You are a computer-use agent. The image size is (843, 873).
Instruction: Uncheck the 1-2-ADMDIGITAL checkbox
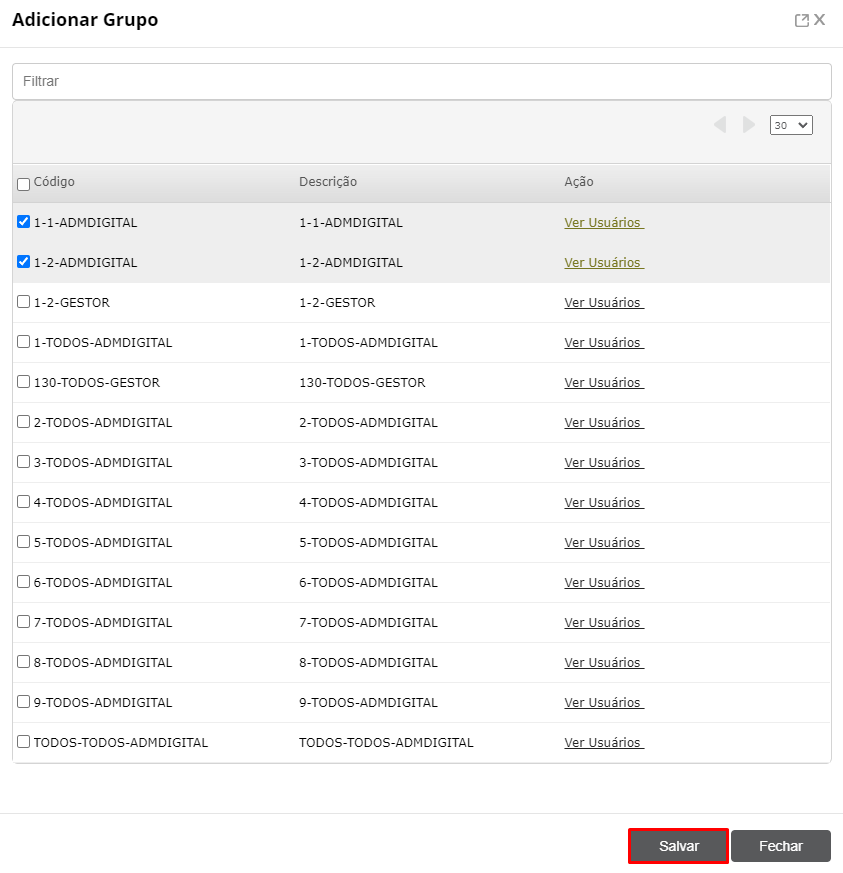pos(23,261)
